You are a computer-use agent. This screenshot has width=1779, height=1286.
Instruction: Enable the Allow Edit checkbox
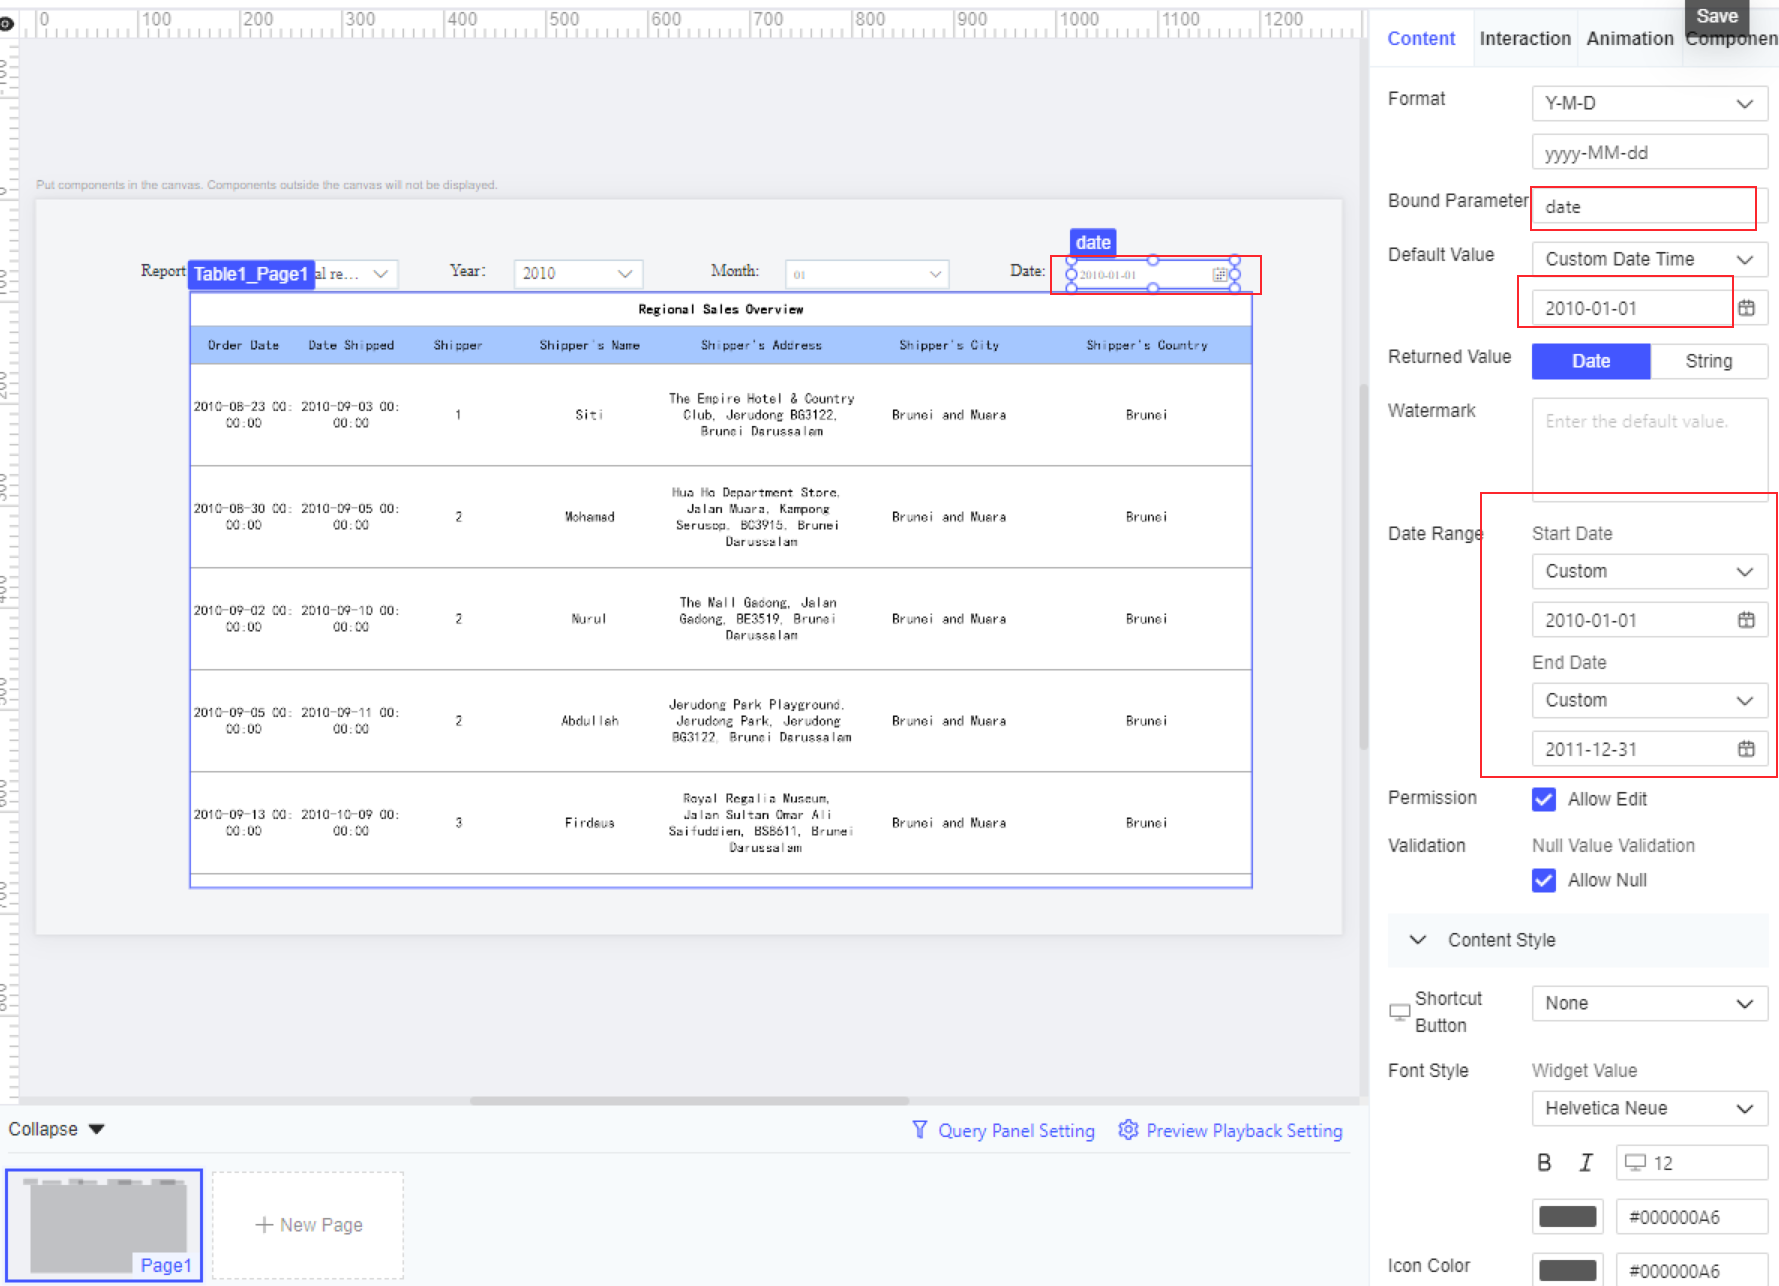click(x=1543, y=799)
